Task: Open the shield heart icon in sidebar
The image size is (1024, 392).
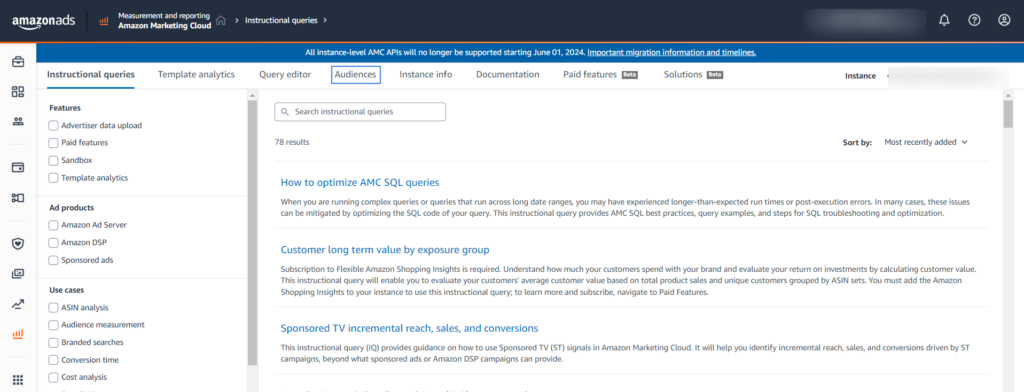Action: click(18, 244)
